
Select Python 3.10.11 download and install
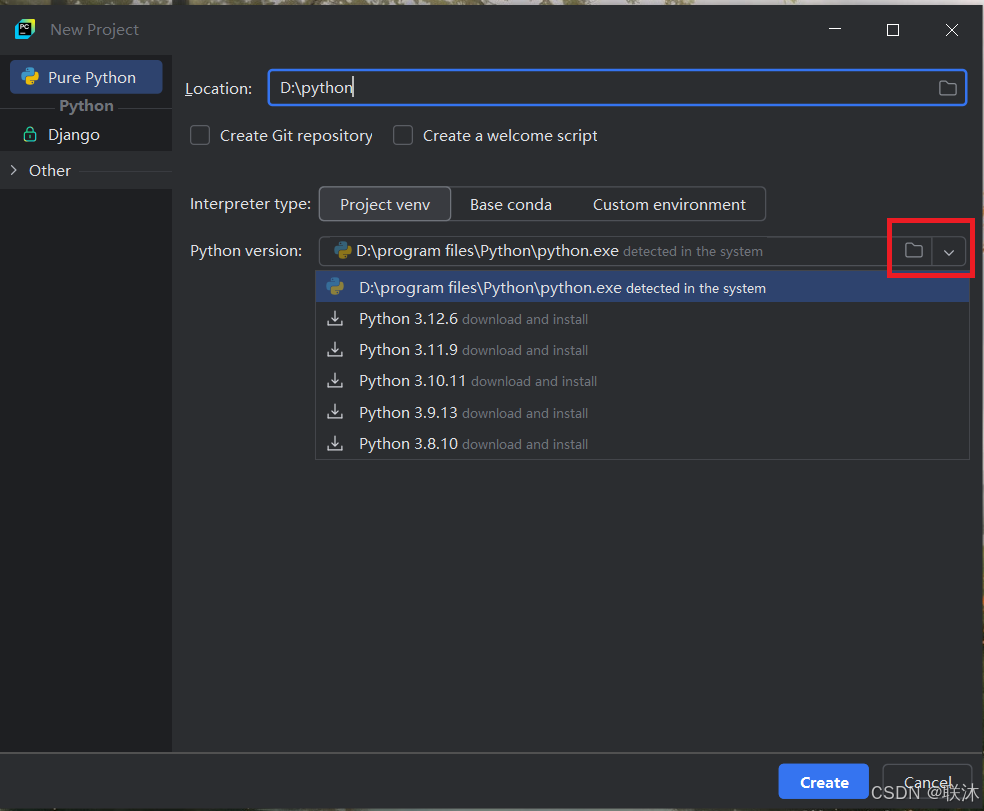click(643, 381)
